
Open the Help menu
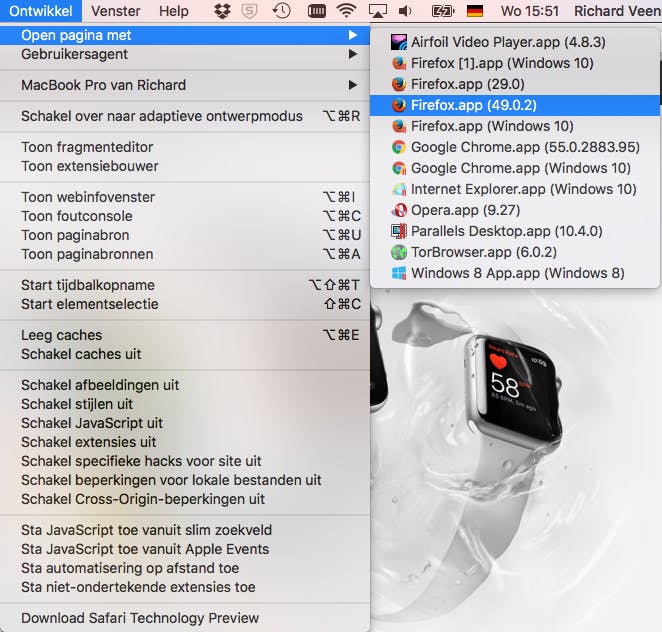[174, 11]
